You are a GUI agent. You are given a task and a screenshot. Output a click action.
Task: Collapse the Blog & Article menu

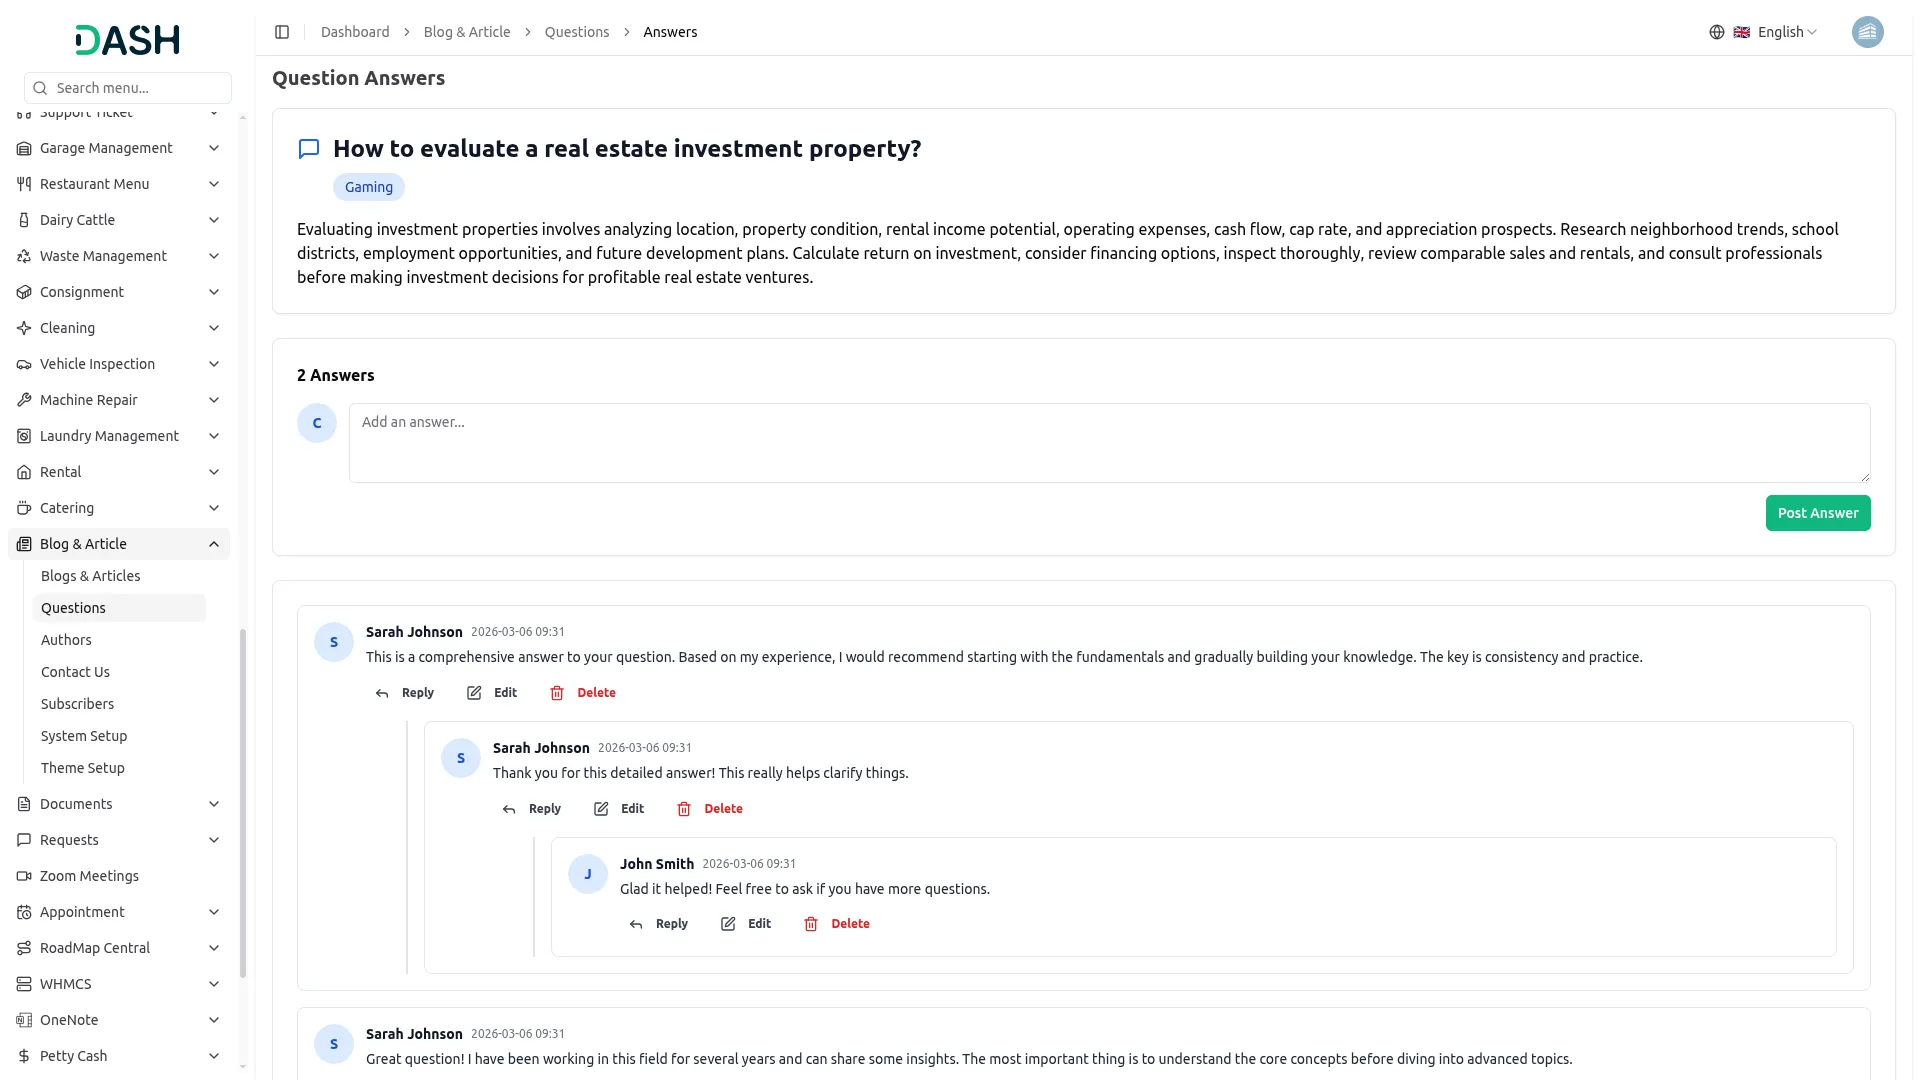coord(214,544)
